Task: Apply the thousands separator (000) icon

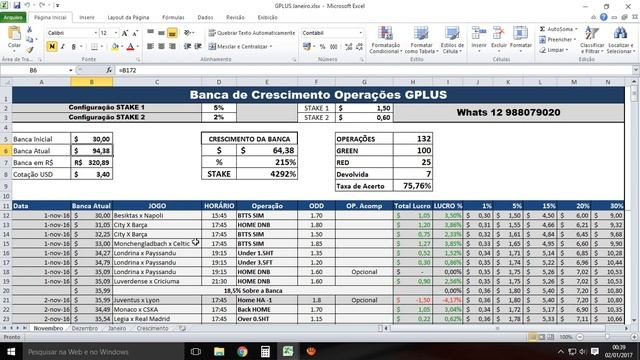Action: tap(333, 47)
